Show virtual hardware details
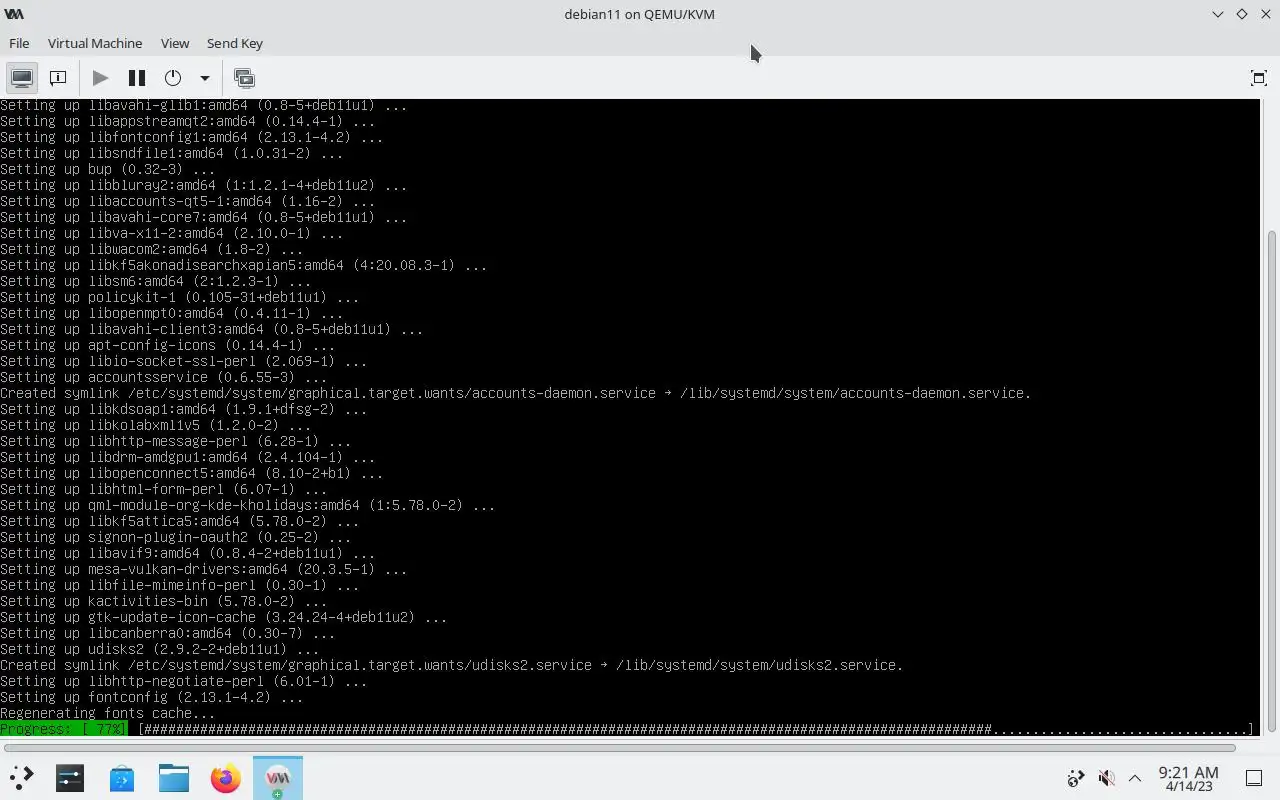 click(x=58, y=78)
